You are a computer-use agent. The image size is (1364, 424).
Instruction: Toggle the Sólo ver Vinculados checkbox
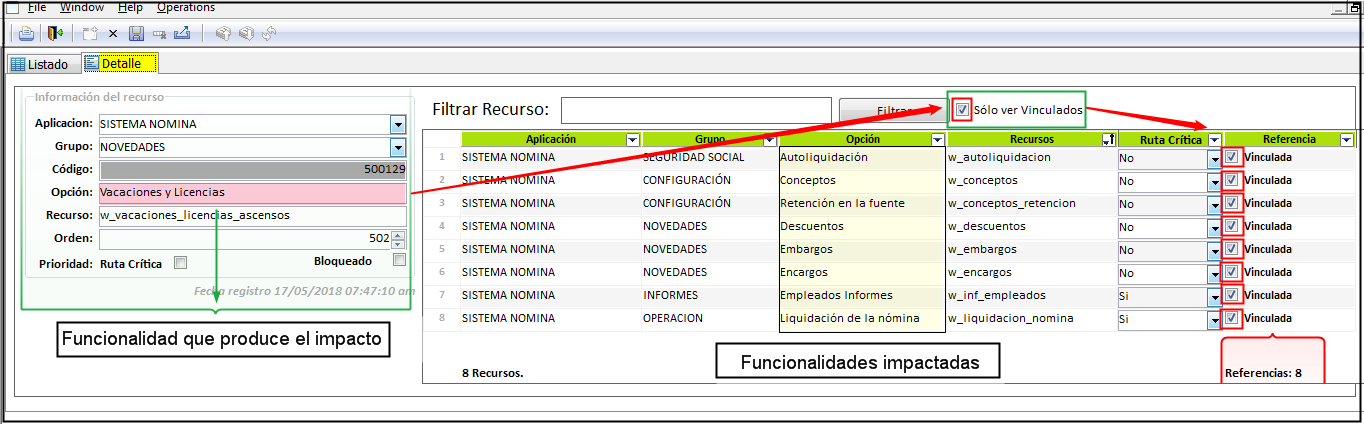pyautogui.click(x=962, y=109)
